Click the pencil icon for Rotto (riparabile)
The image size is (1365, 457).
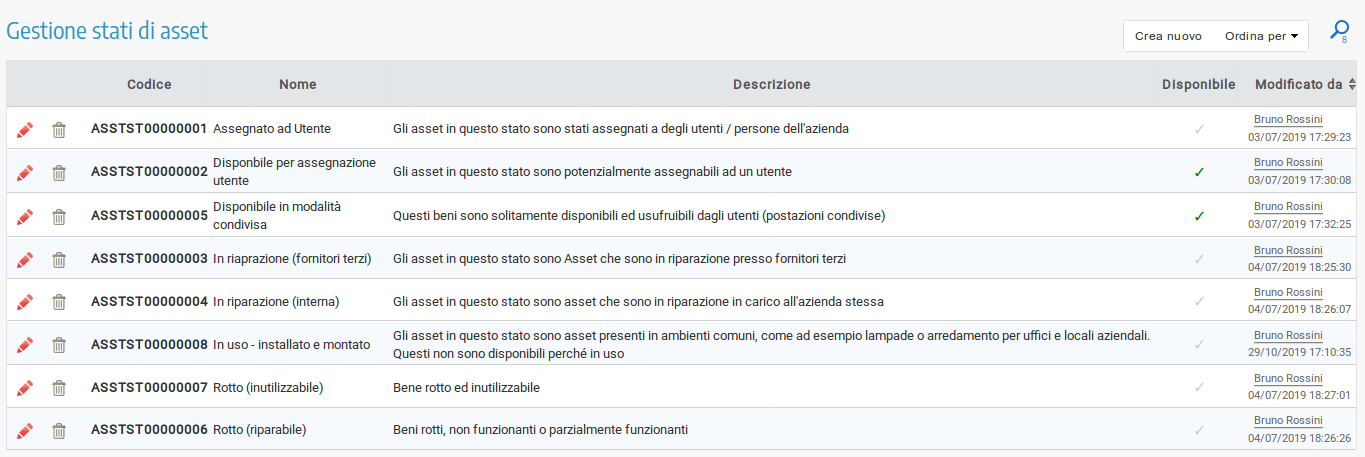tap(25, 431)
